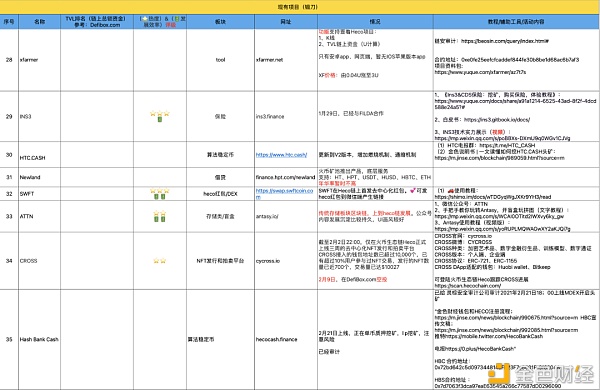Select the hecocash.finance URL cell
Image resolution: width=600 pixels, height=390 pixels.
pos(286,339)
